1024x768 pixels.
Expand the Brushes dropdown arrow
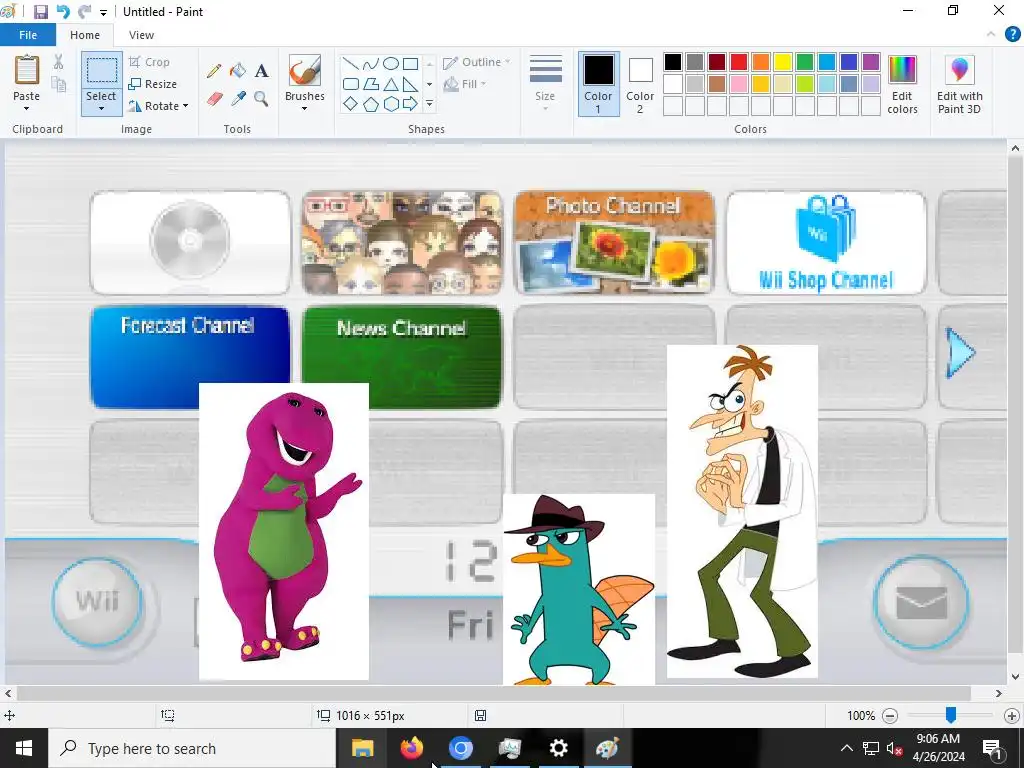point(304,108)
